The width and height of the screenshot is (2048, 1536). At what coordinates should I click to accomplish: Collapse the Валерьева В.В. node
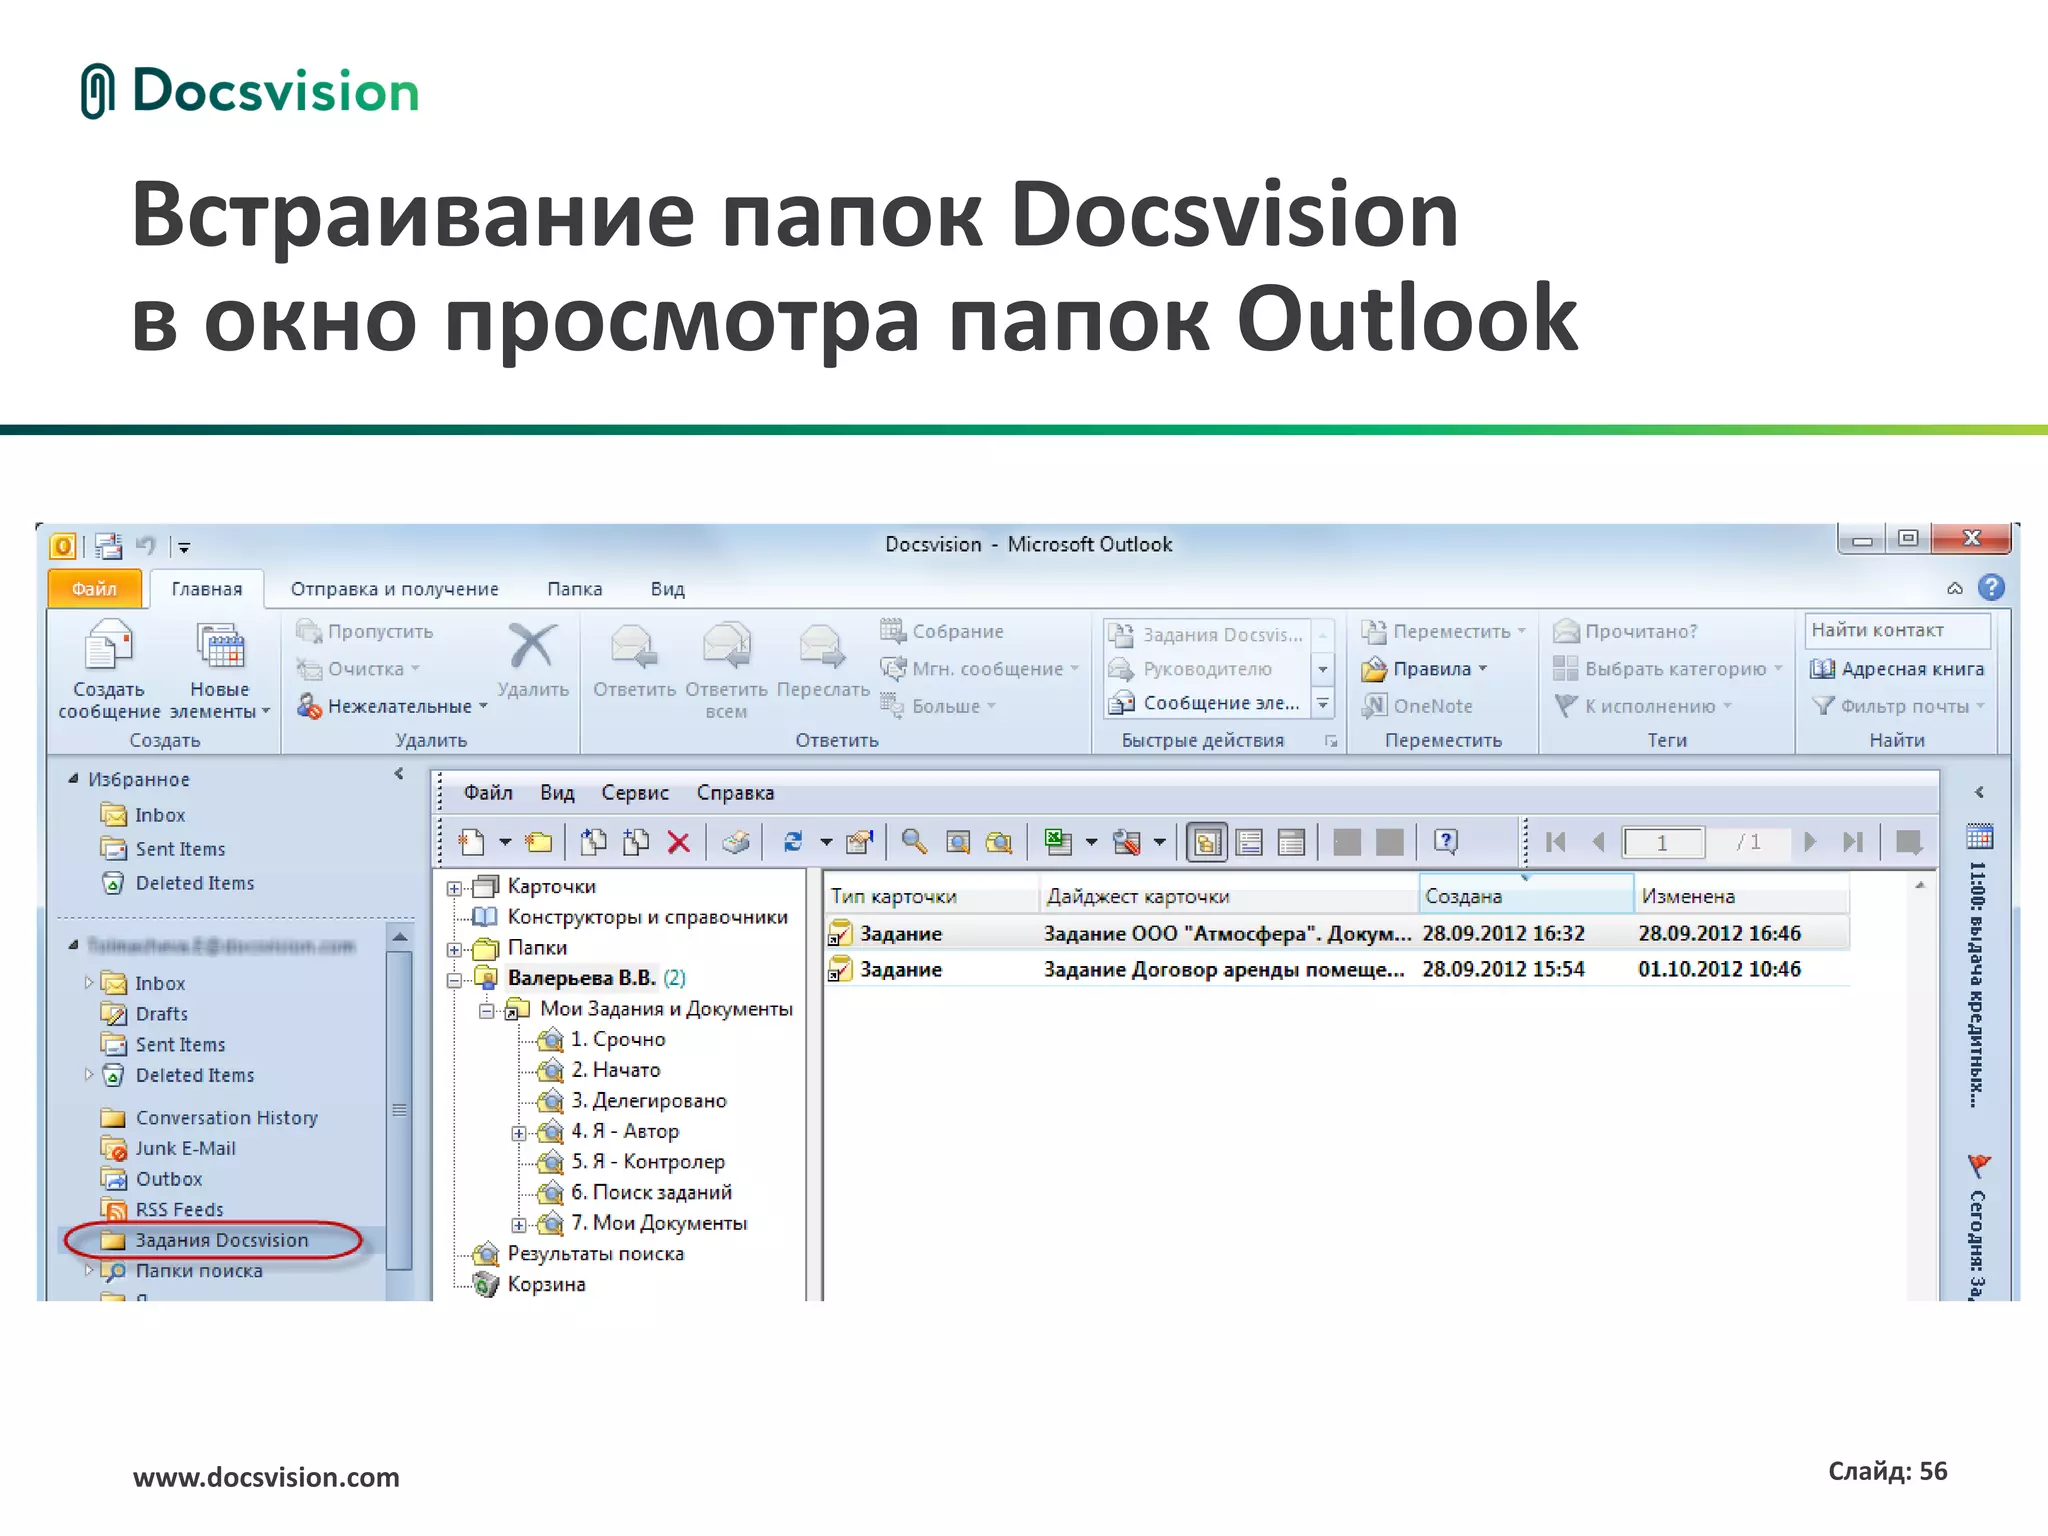pos(454,980)
